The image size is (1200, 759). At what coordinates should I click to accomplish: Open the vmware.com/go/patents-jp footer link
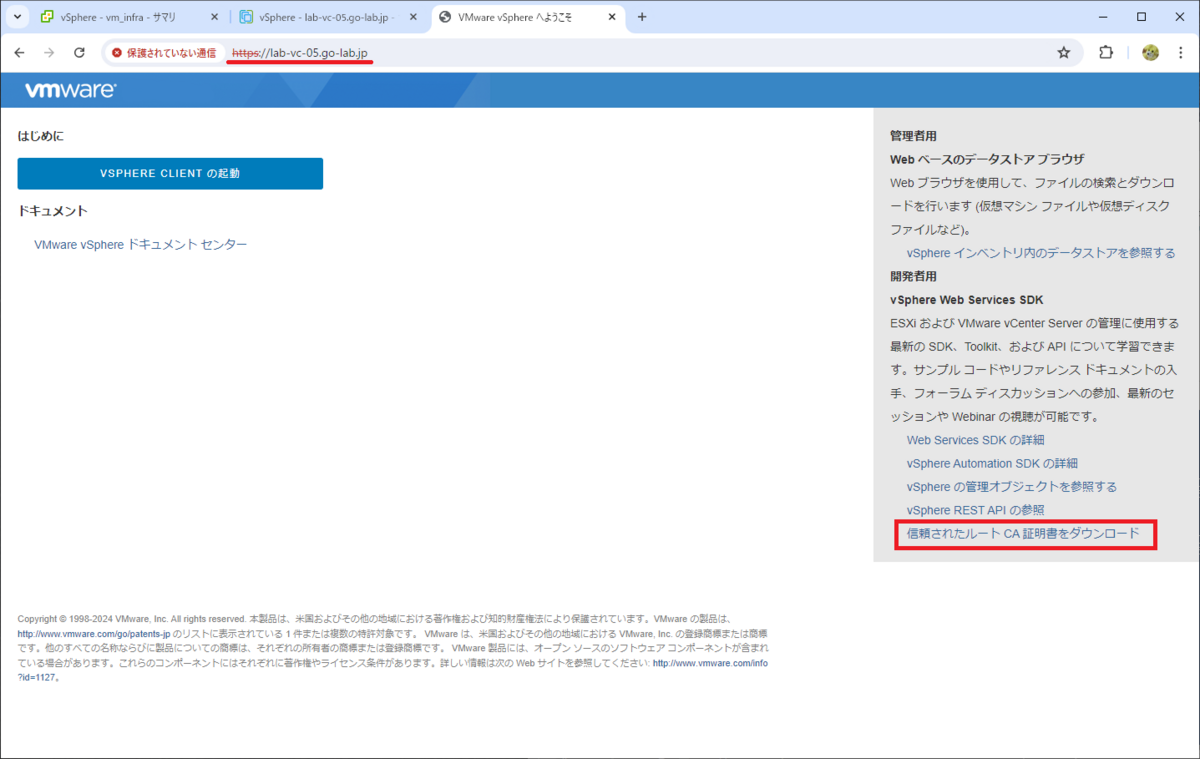pos(95,634)
